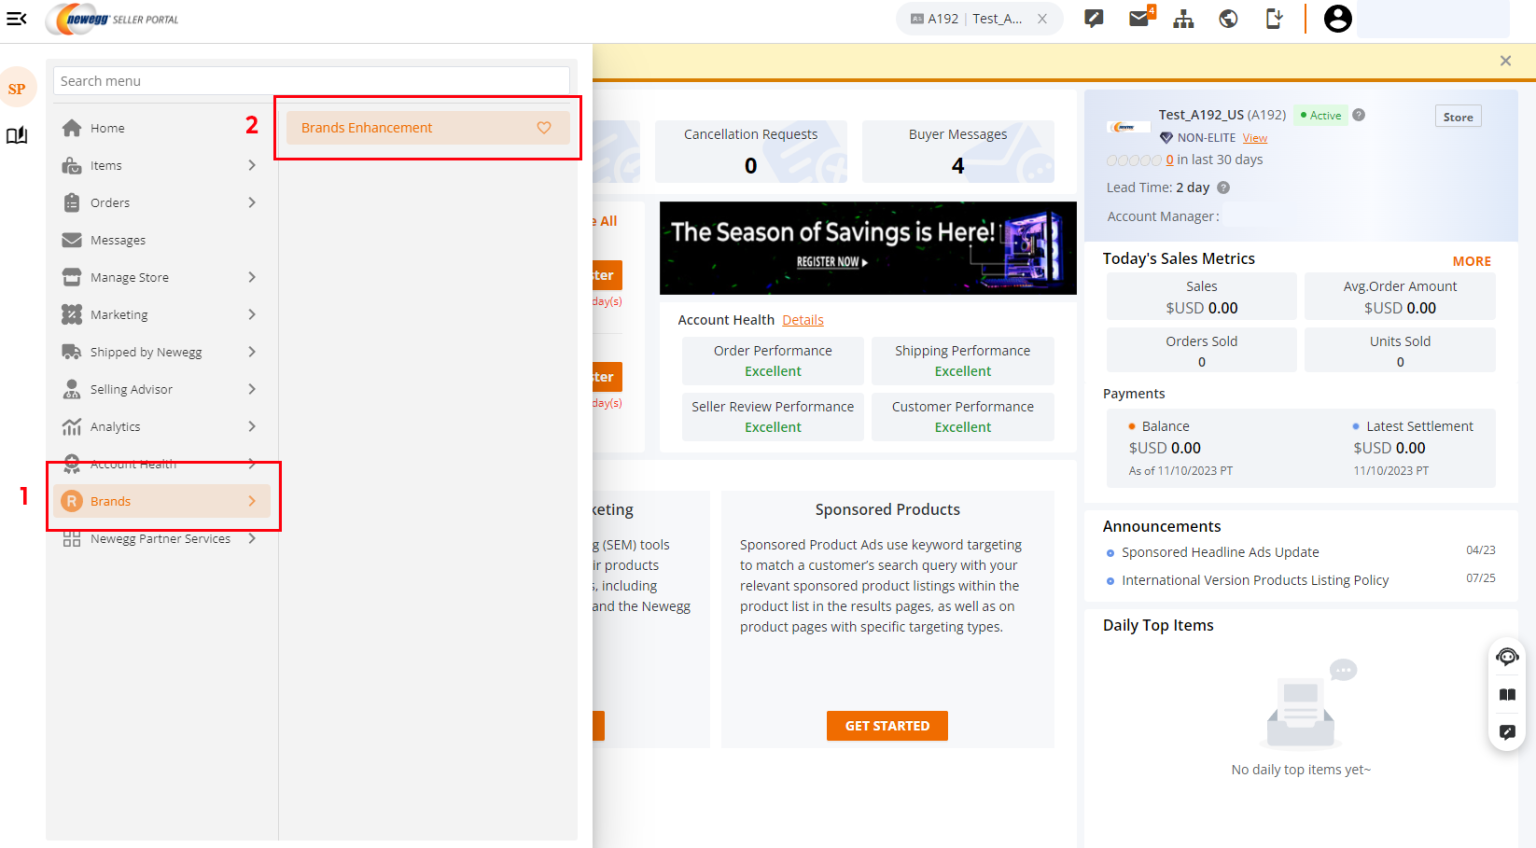The height and width of the screenshot is (848, 1536).
Task: Click the Store button
Action: 1457,117
